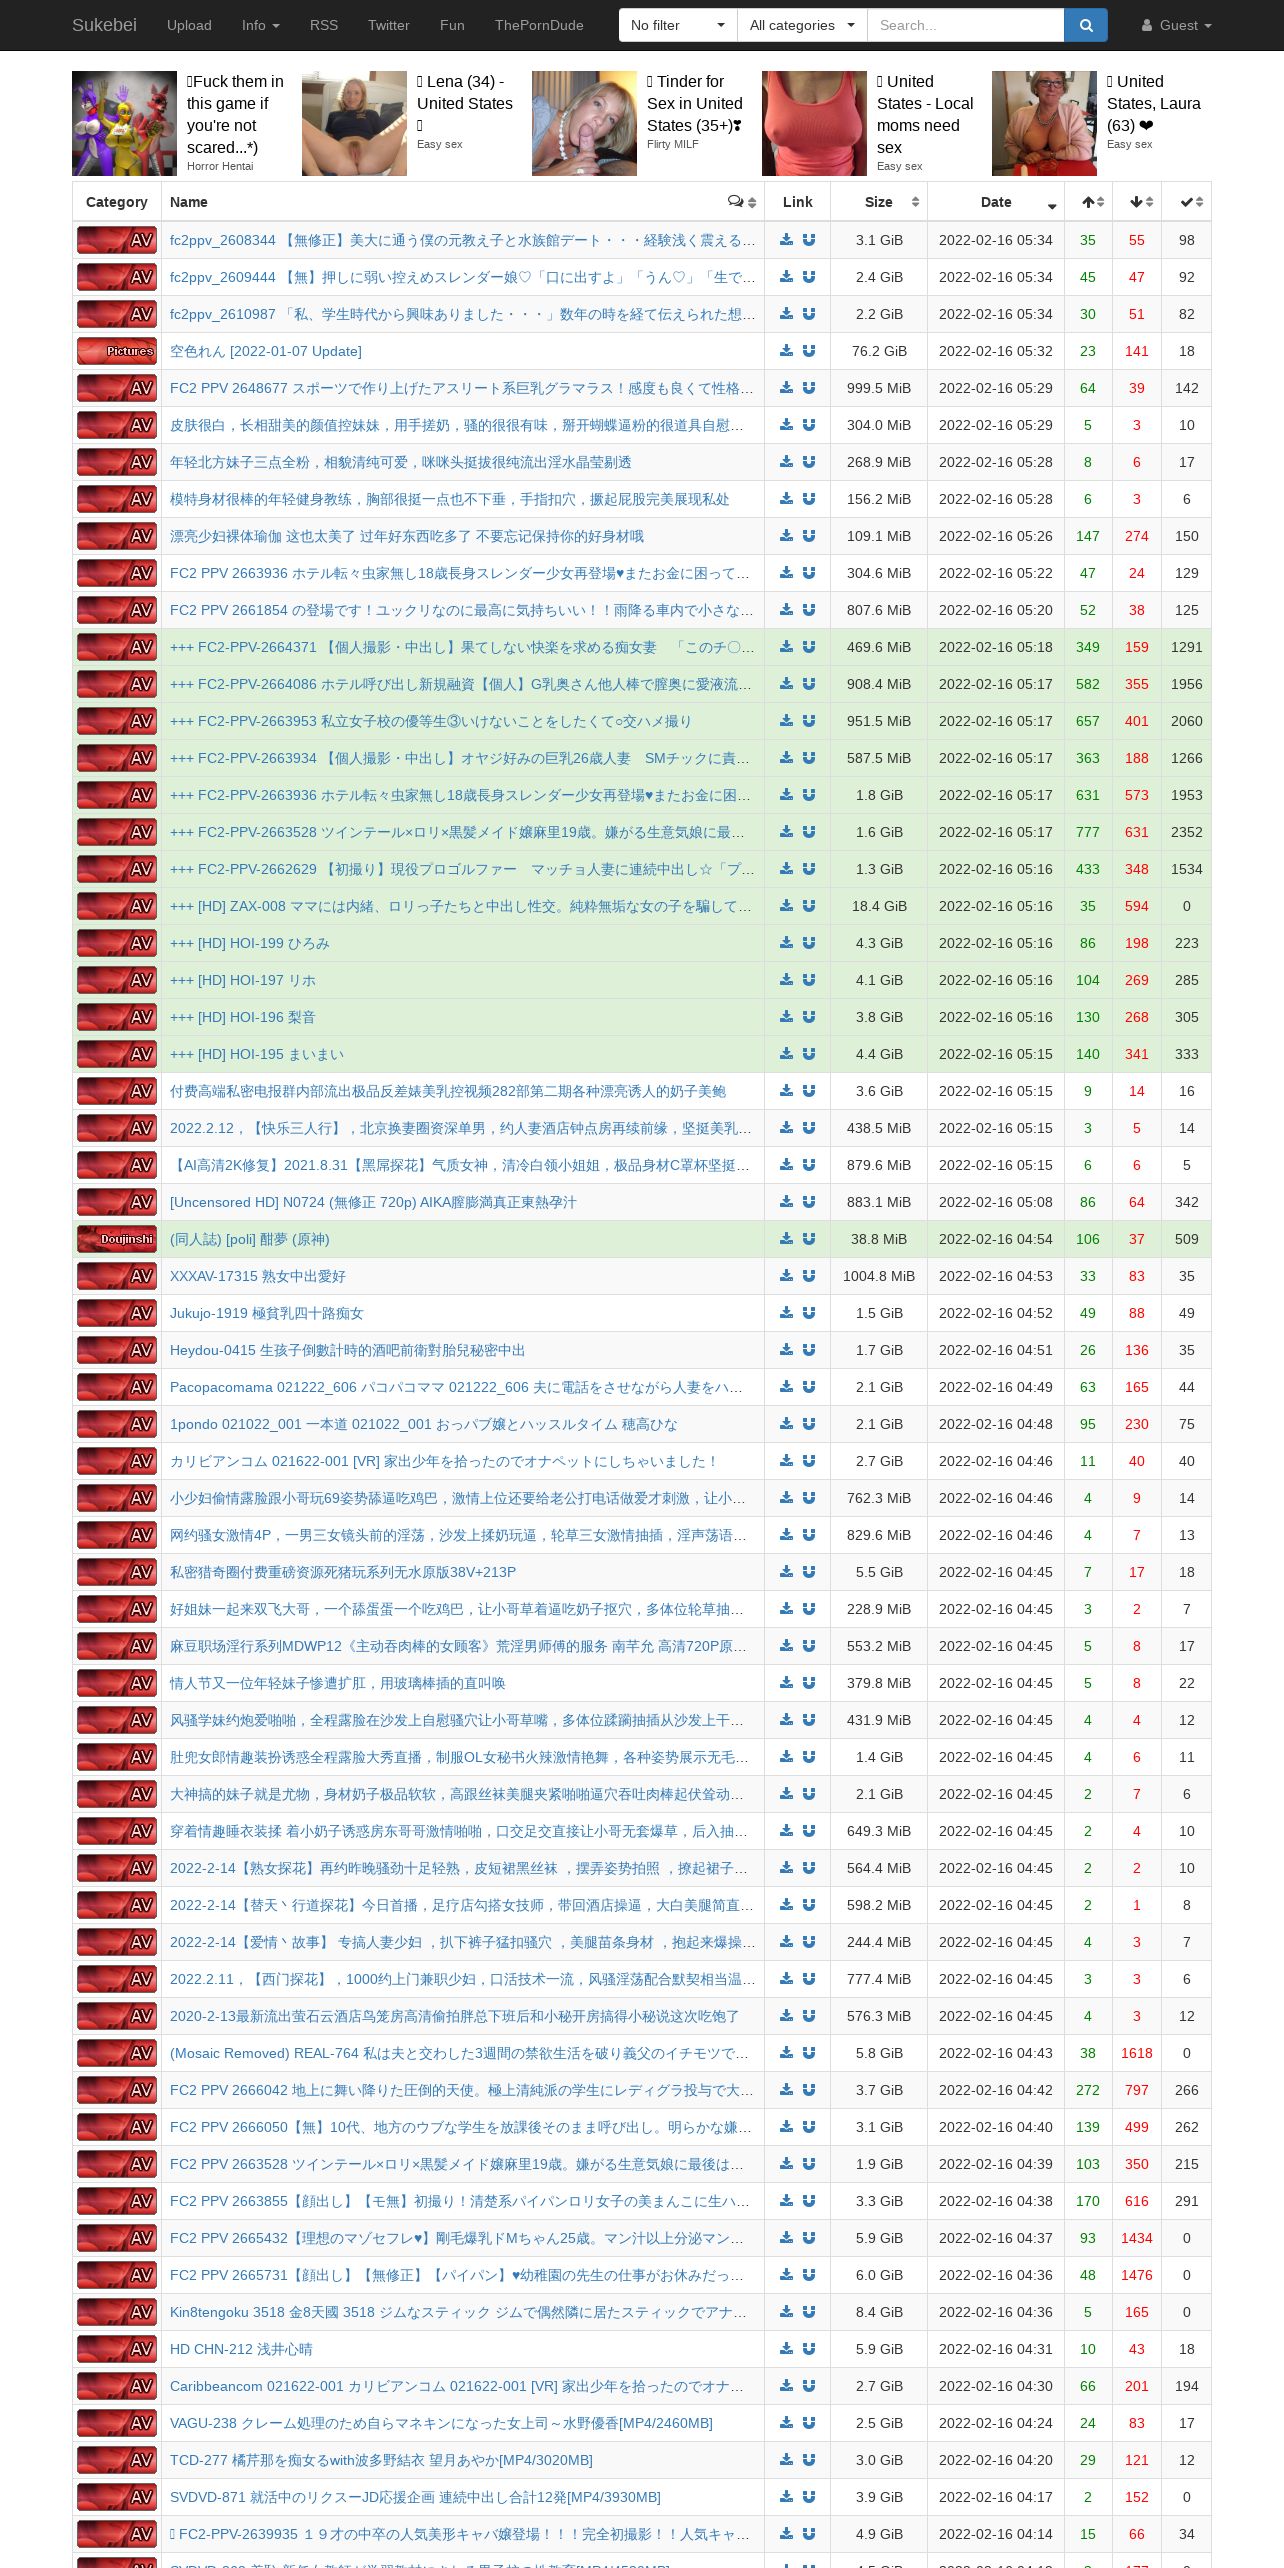The image size is (1284, 2568).
Task: Open magnet link for 76.2 GiB row
Action: click(809, 351)
